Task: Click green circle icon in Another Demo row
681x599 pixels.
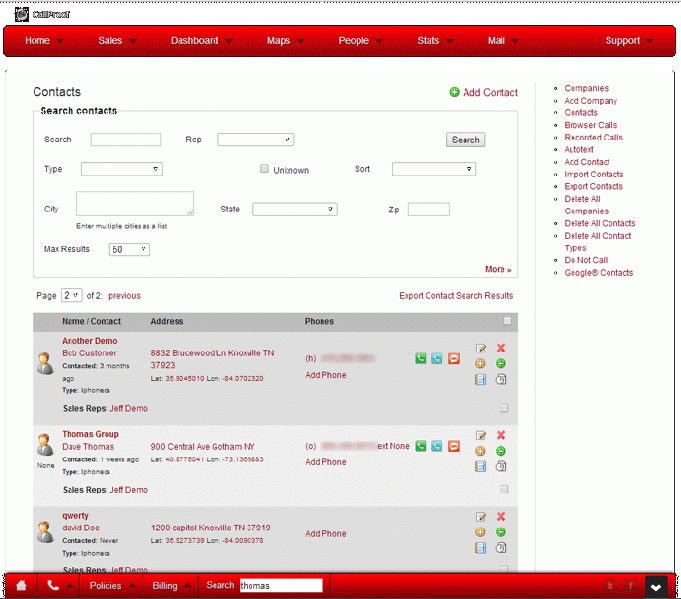Action: click(x=501, y=364)
